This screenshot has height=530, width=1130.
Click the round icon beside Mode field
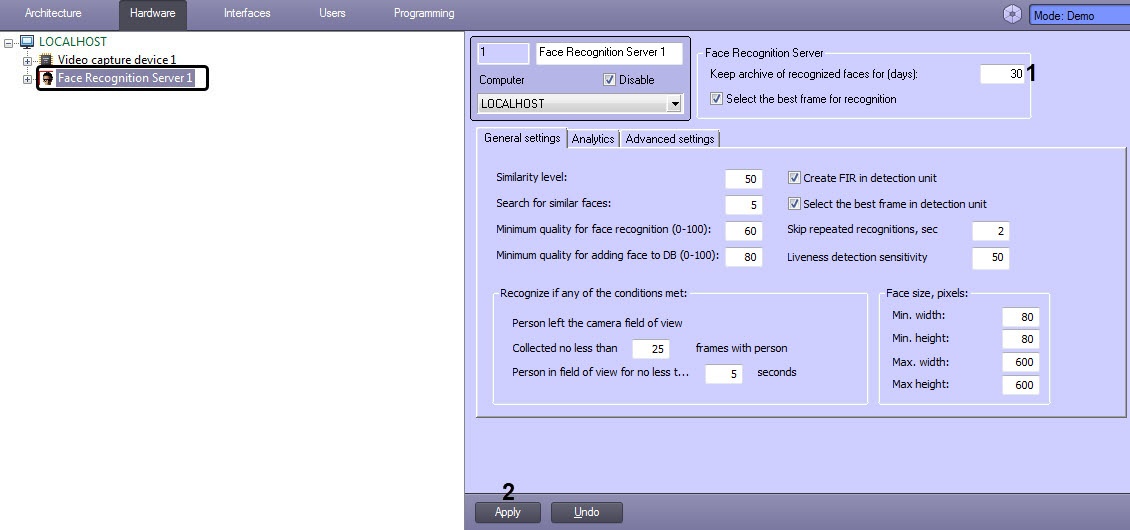click(1013, 14)
